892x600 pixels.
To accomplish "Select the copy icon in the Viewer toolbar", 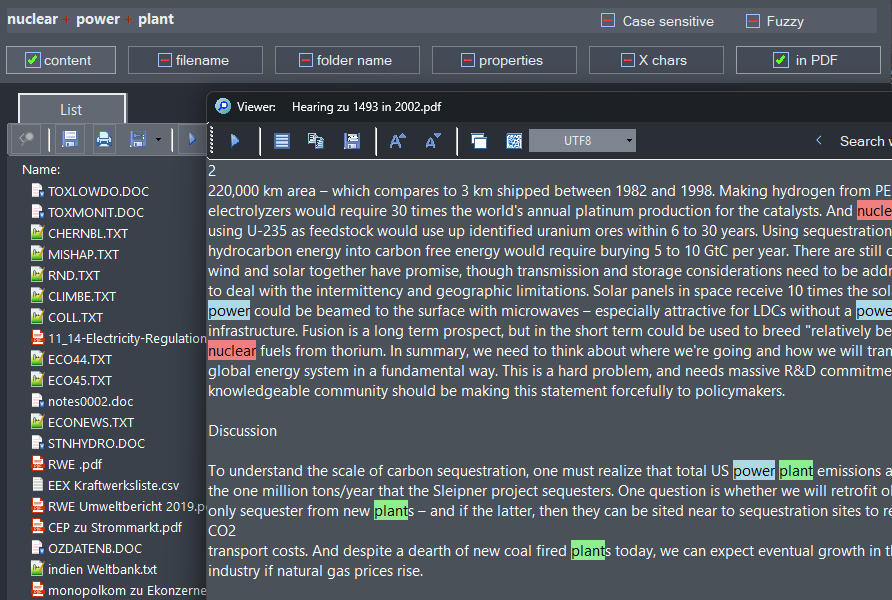I will pos(317,140).
